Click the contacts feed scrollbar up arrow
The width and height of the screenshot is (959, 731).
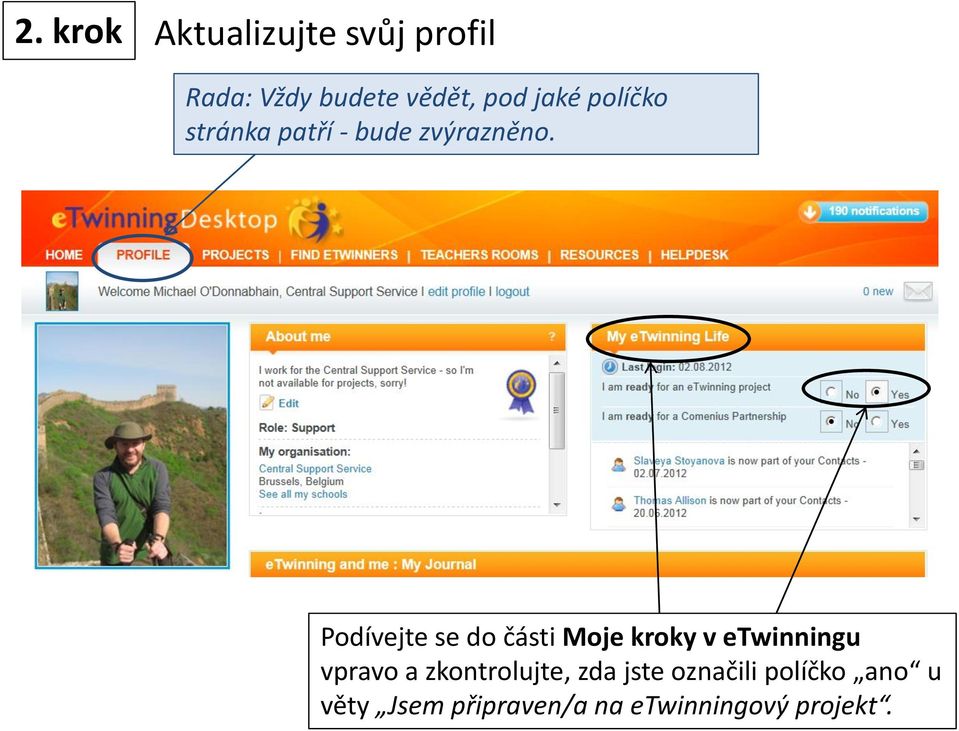(916, 451)
